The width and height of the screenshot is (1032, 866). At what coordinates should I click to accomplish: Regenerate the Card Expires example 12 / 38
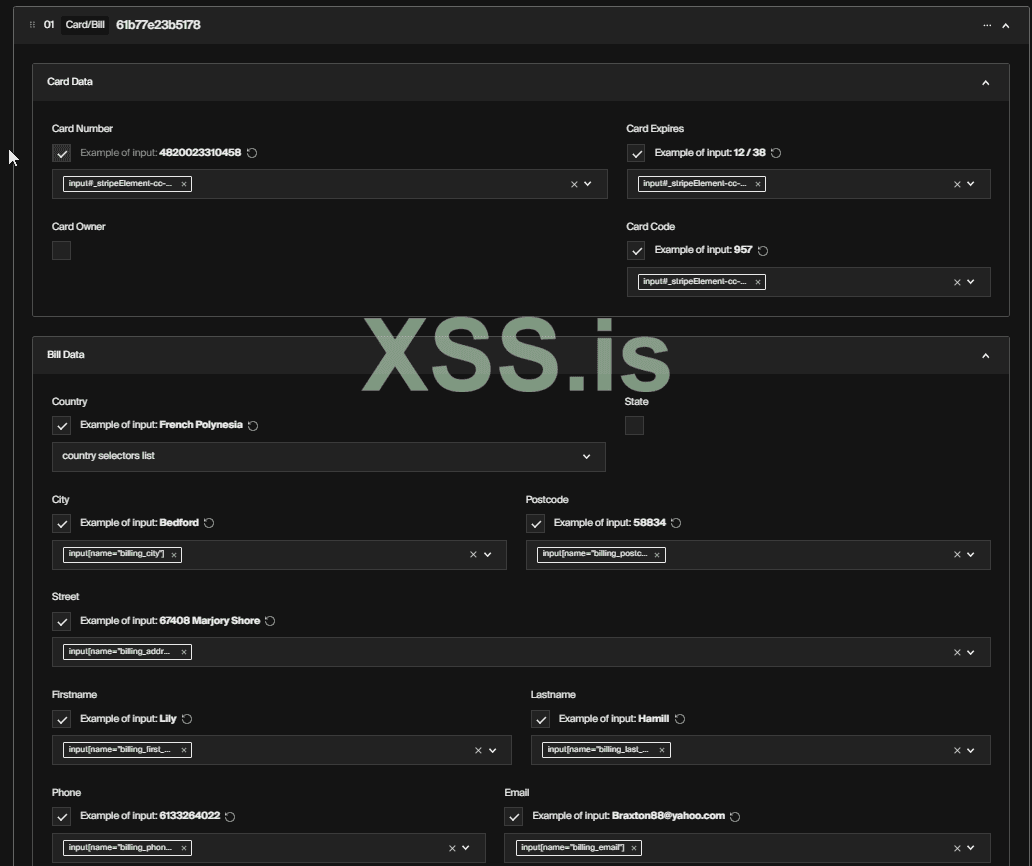pyautogui.click(x=776, y=153)
